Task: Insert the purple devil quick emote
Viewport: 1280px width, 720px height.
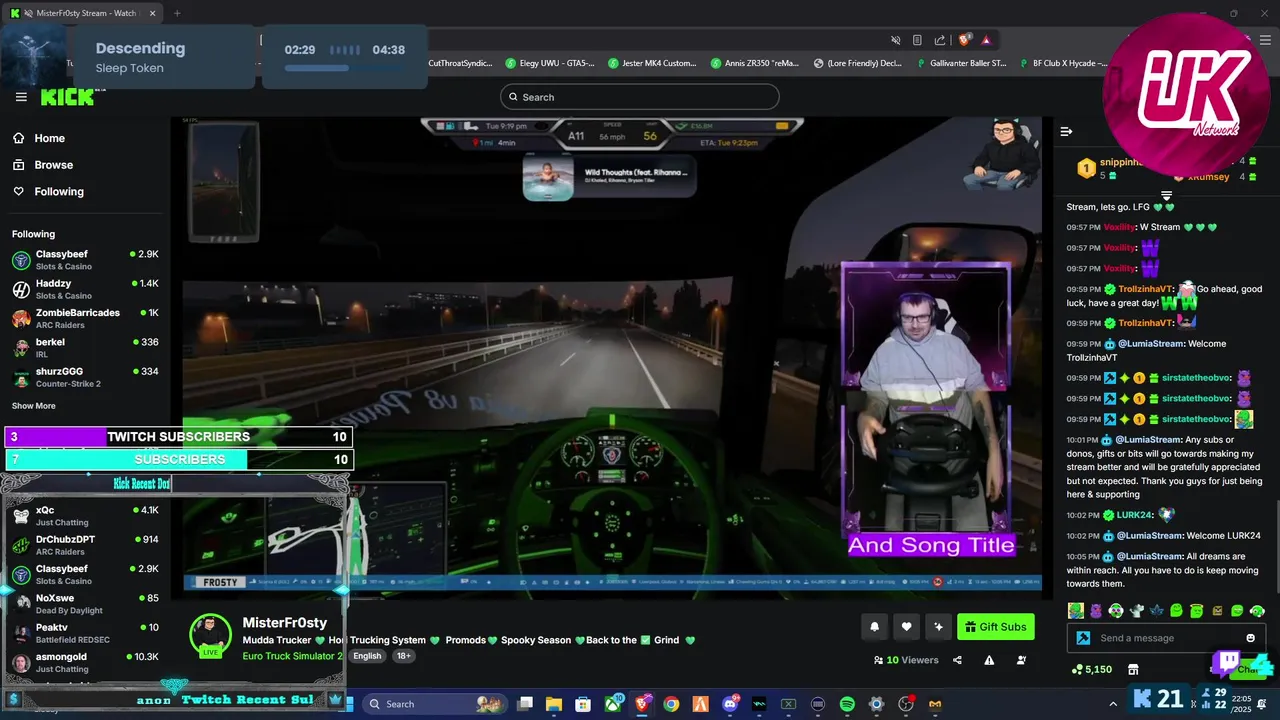Action: tap(1096, 611)
